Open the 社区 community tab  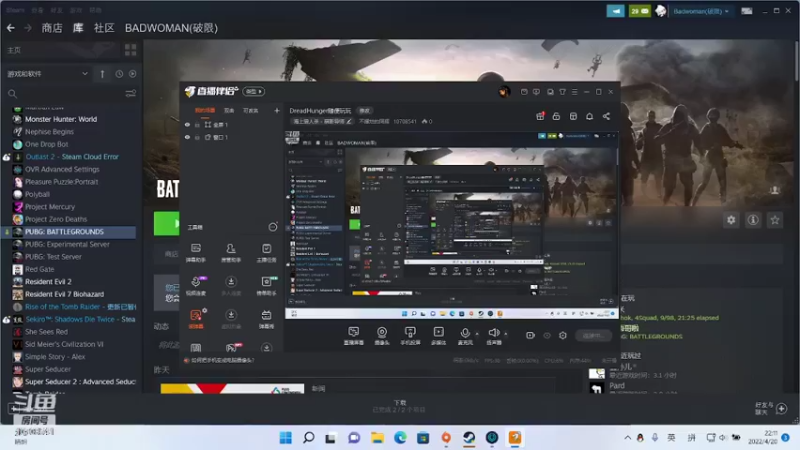point(104,28)
